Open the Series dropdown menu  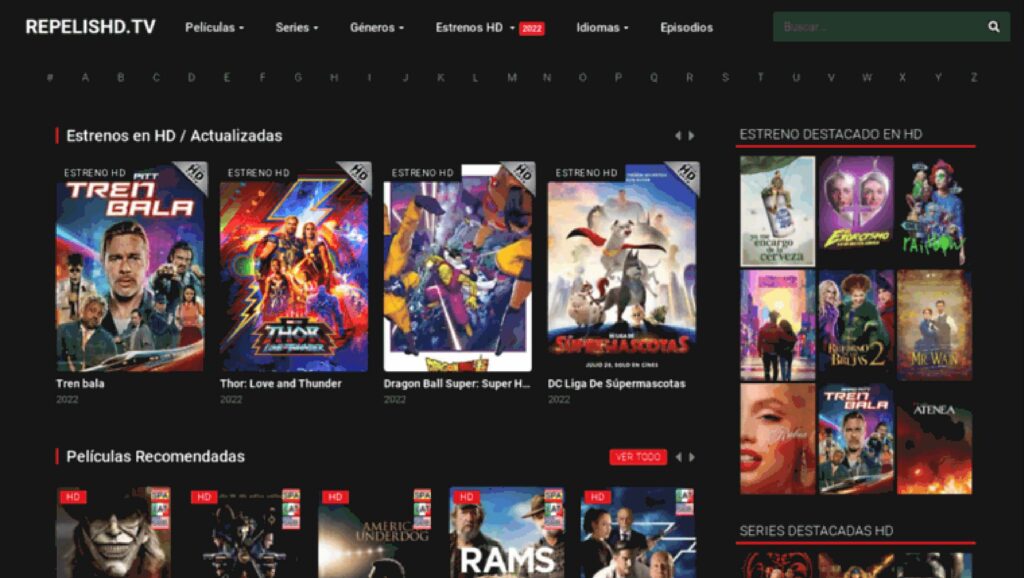[x=296, y=27]
